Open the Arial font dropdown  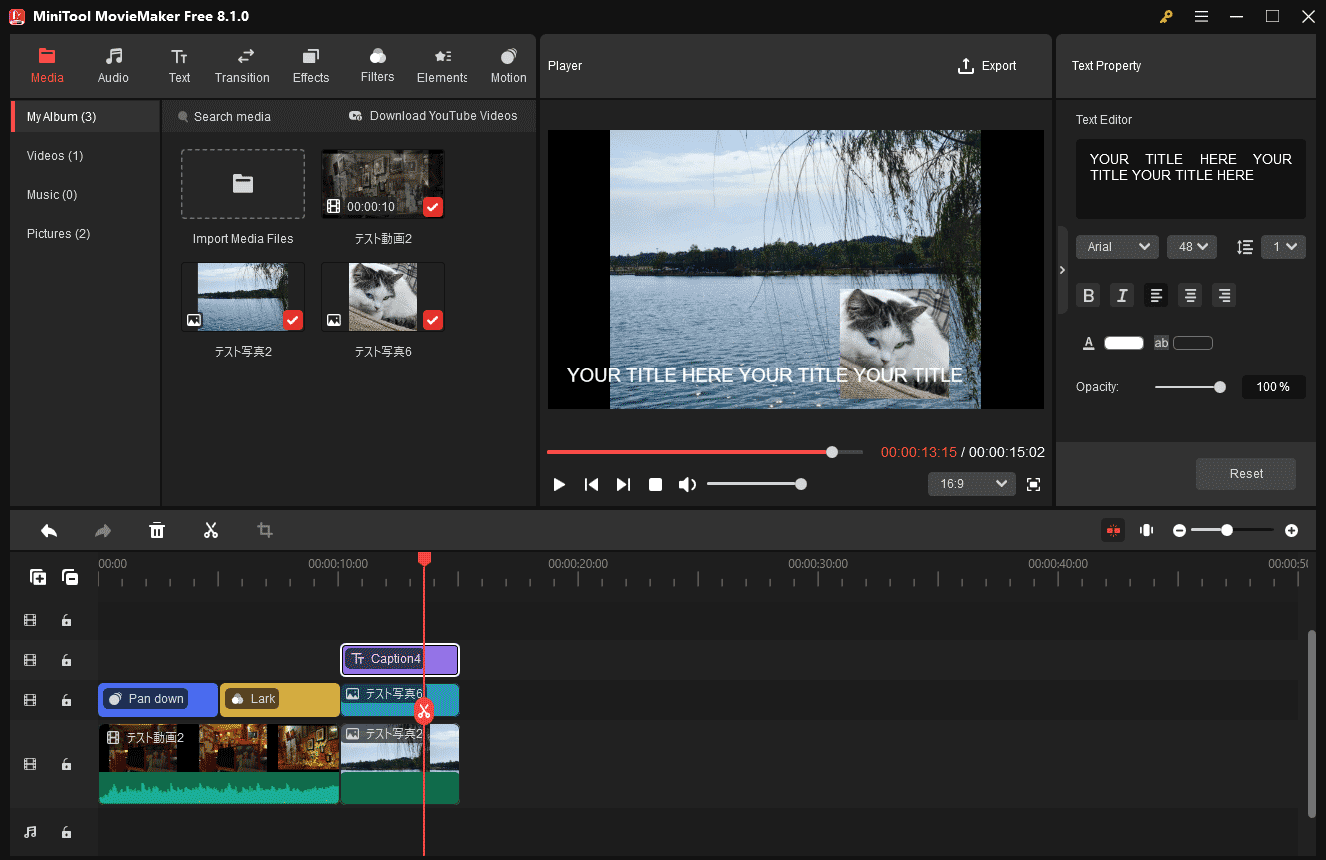click(1117, 247)
